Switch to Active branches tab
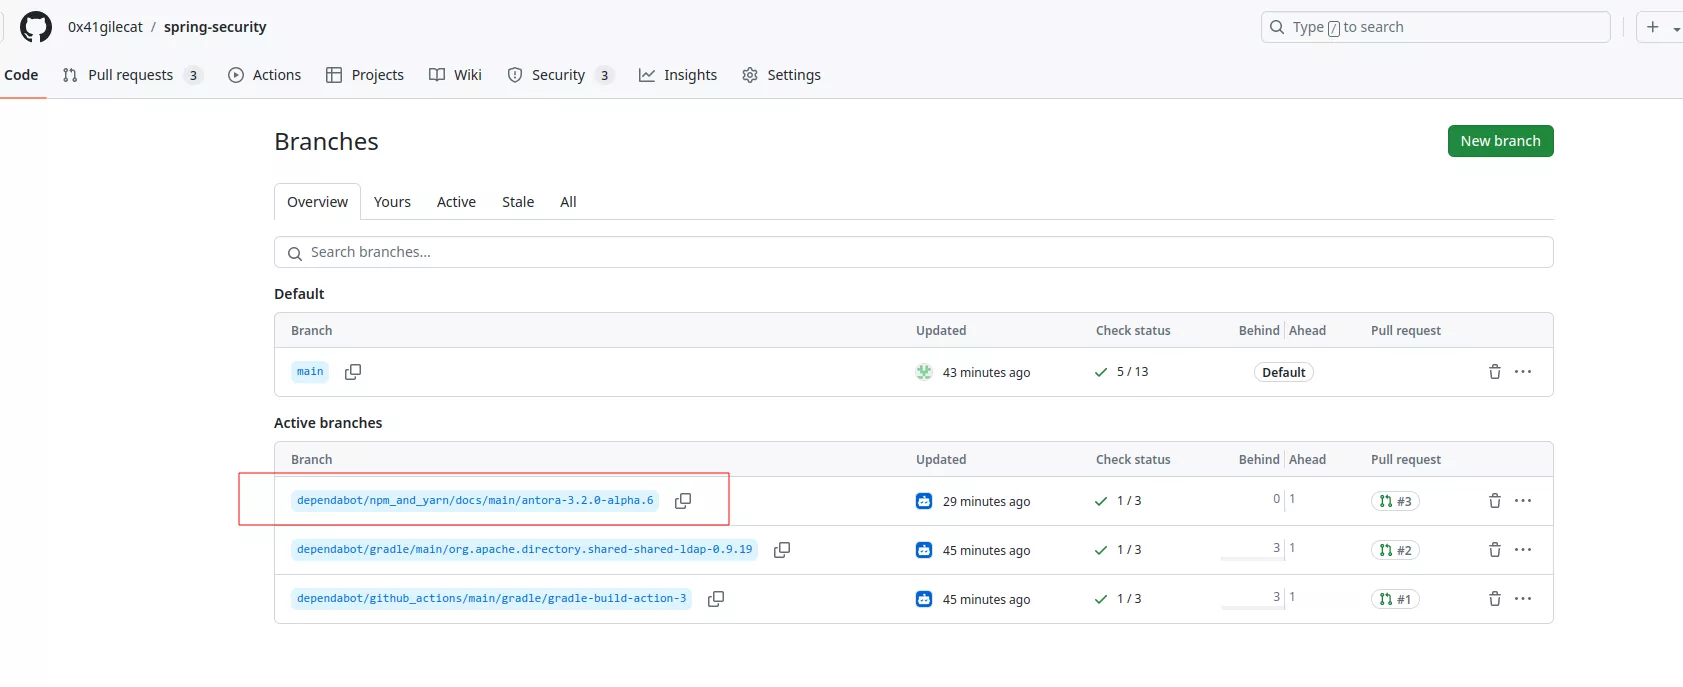This screenshot has width=1683, height=687. point(456,202)
